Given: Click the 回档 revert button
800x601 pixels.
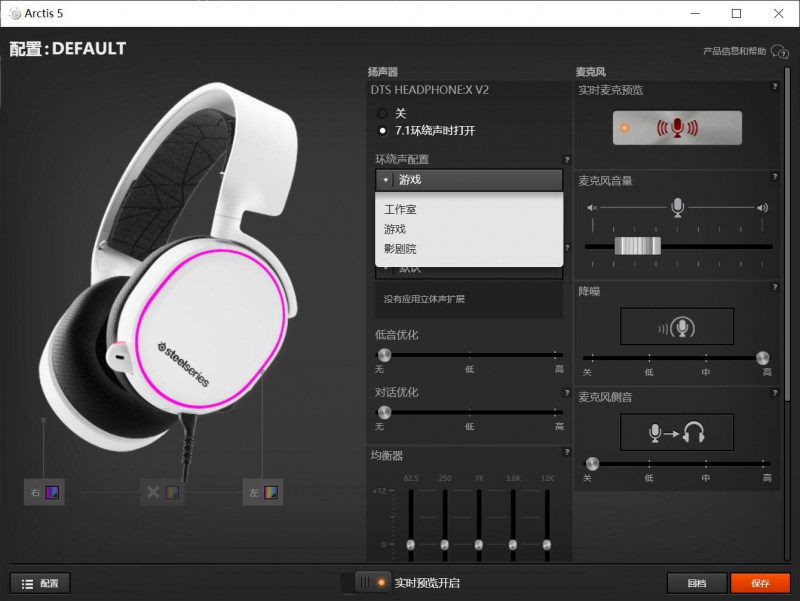Looking at the screenshot, I should [x=697, y=583].
